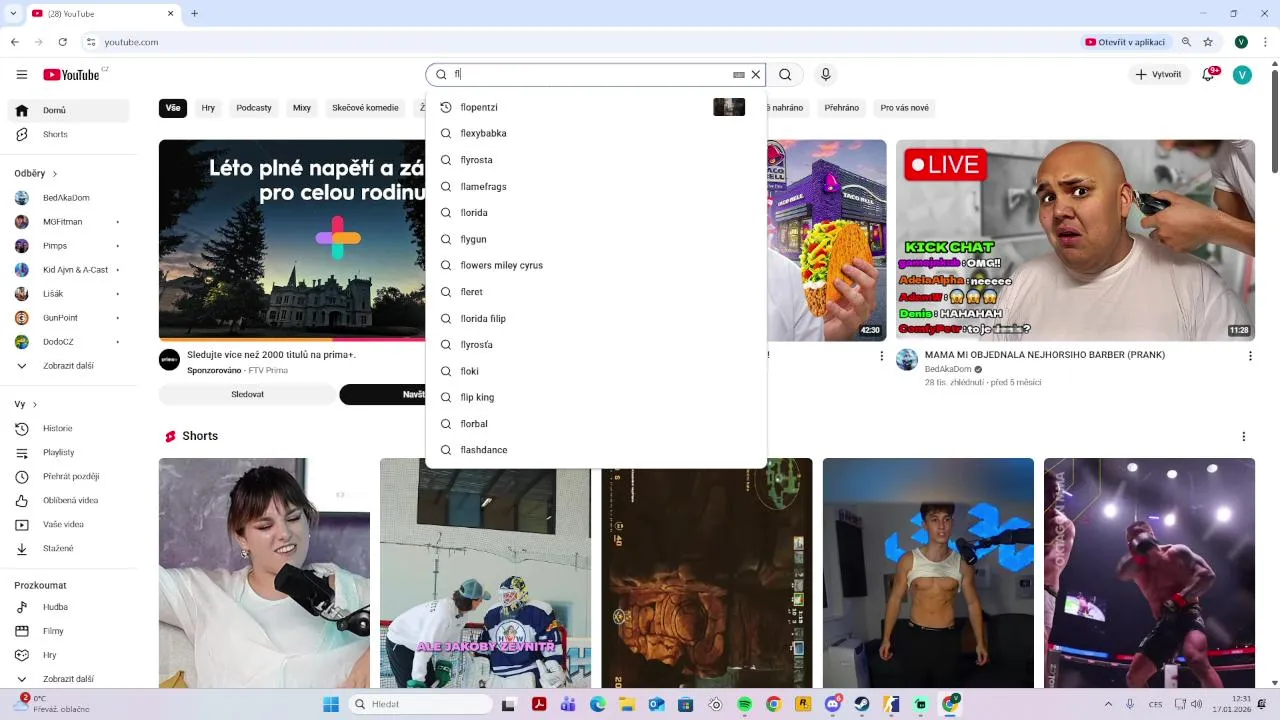Select the flashdance suggestion
This screenshot has height=720, width=1280.
pyautogui.click(x=596, y=450)
